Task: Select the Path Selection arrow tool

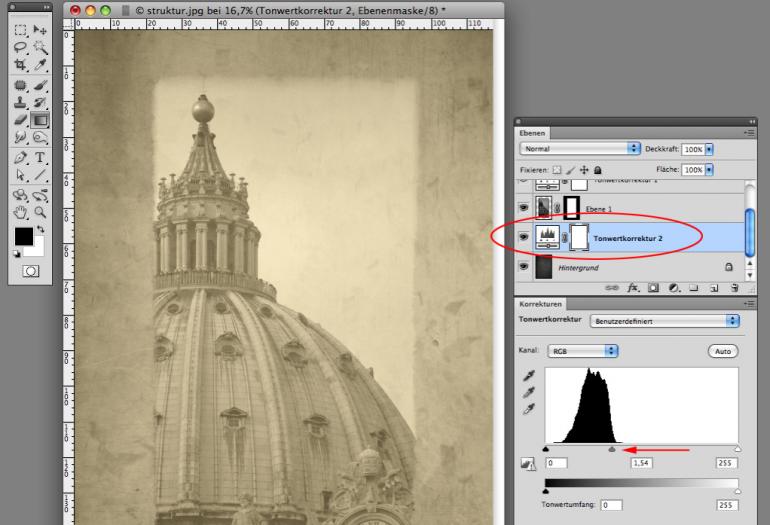Action: pos(20,174)
